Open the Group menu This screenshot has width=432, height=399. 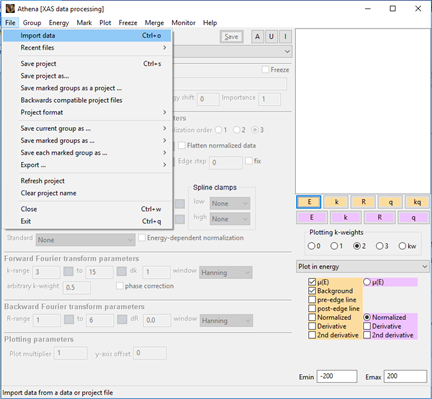[x=32, y=23]
